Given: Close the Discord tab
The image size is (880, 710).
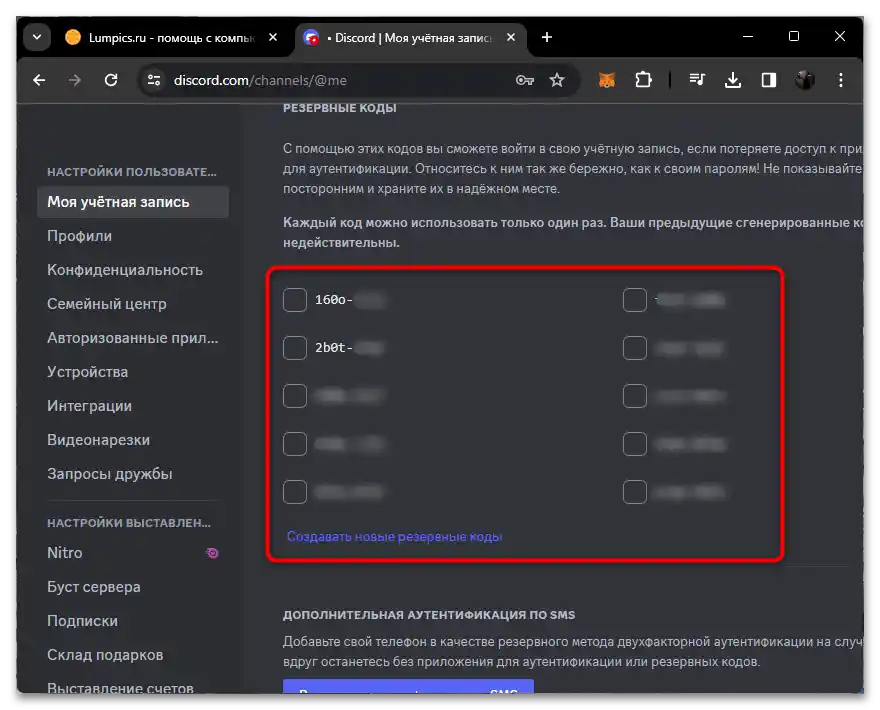Looking at the screenshot, I should pos(511,37).
